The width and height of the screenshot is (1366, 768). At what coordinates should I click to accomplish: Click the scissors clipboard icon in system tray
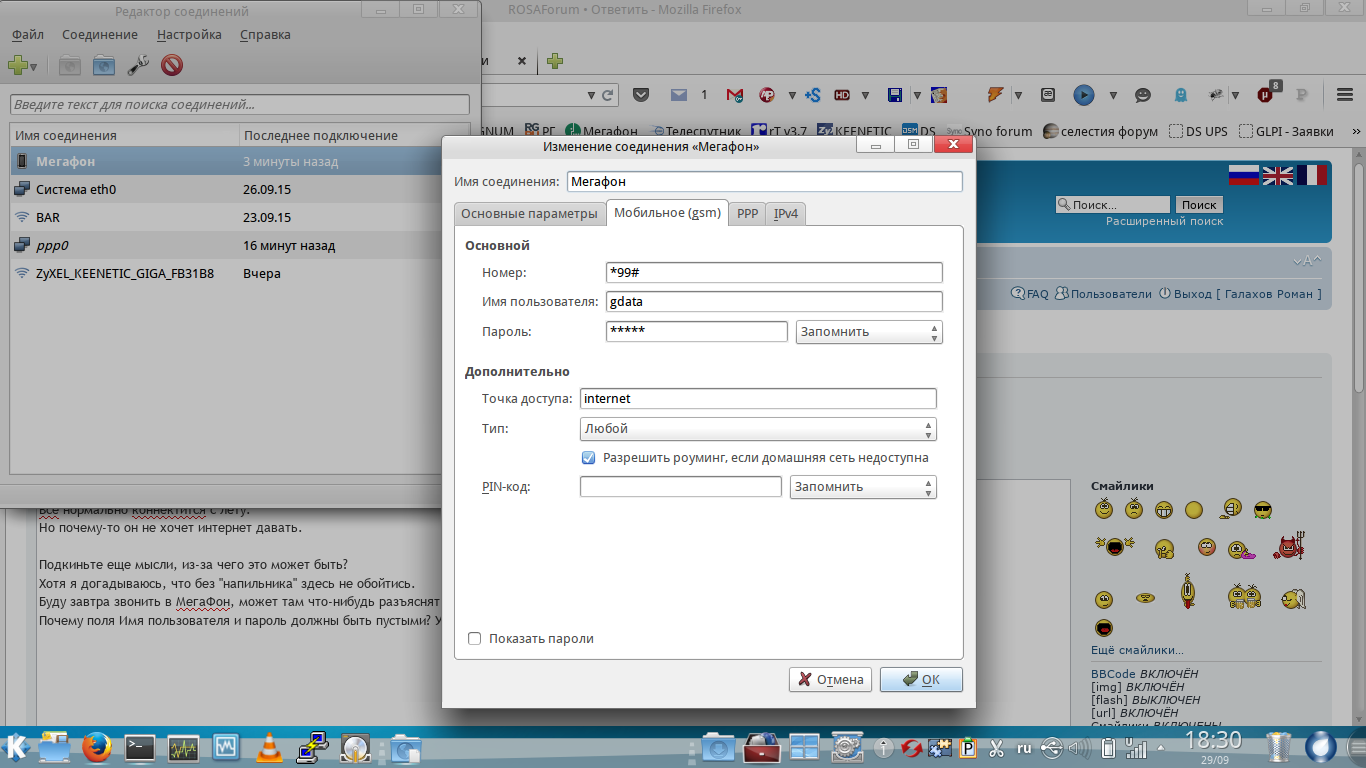pyautogui.click(x=996, y=748)
